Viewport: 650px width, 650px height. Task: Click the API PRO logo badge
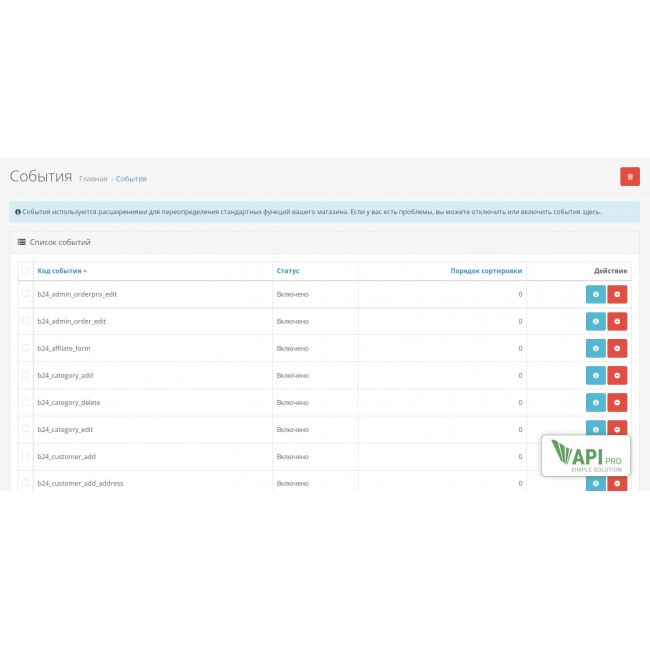pos(586,455)
